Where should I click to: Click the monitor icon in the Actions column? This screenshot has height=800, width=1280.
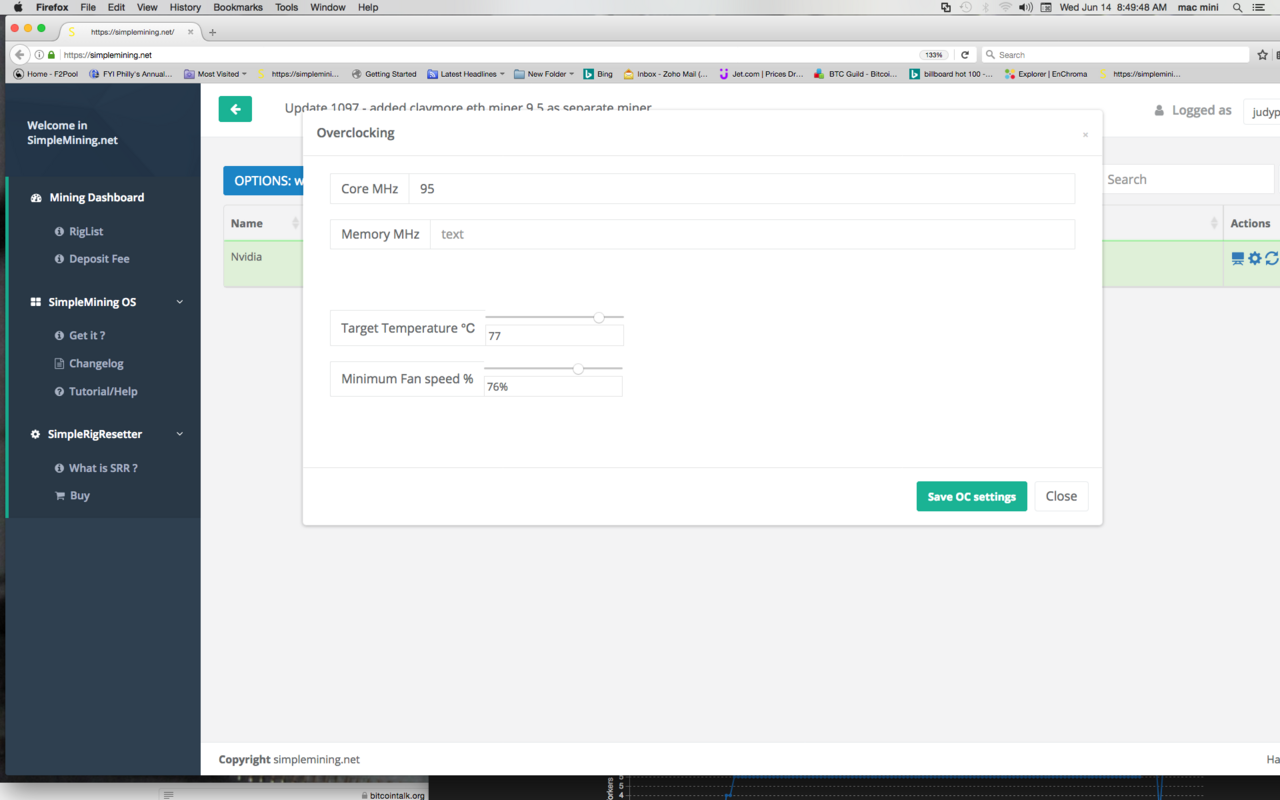point(1238,258)
